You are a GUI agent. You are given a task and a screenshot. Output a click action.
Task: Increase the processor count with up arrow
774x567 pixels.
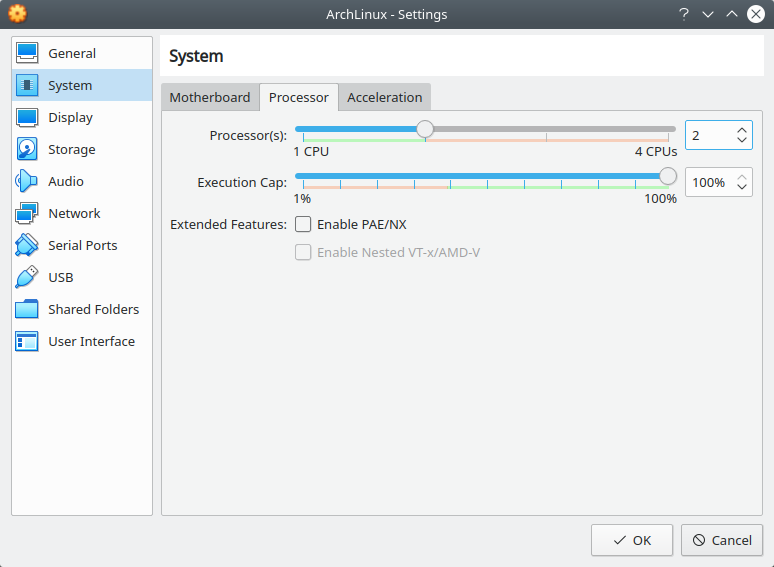741,131
